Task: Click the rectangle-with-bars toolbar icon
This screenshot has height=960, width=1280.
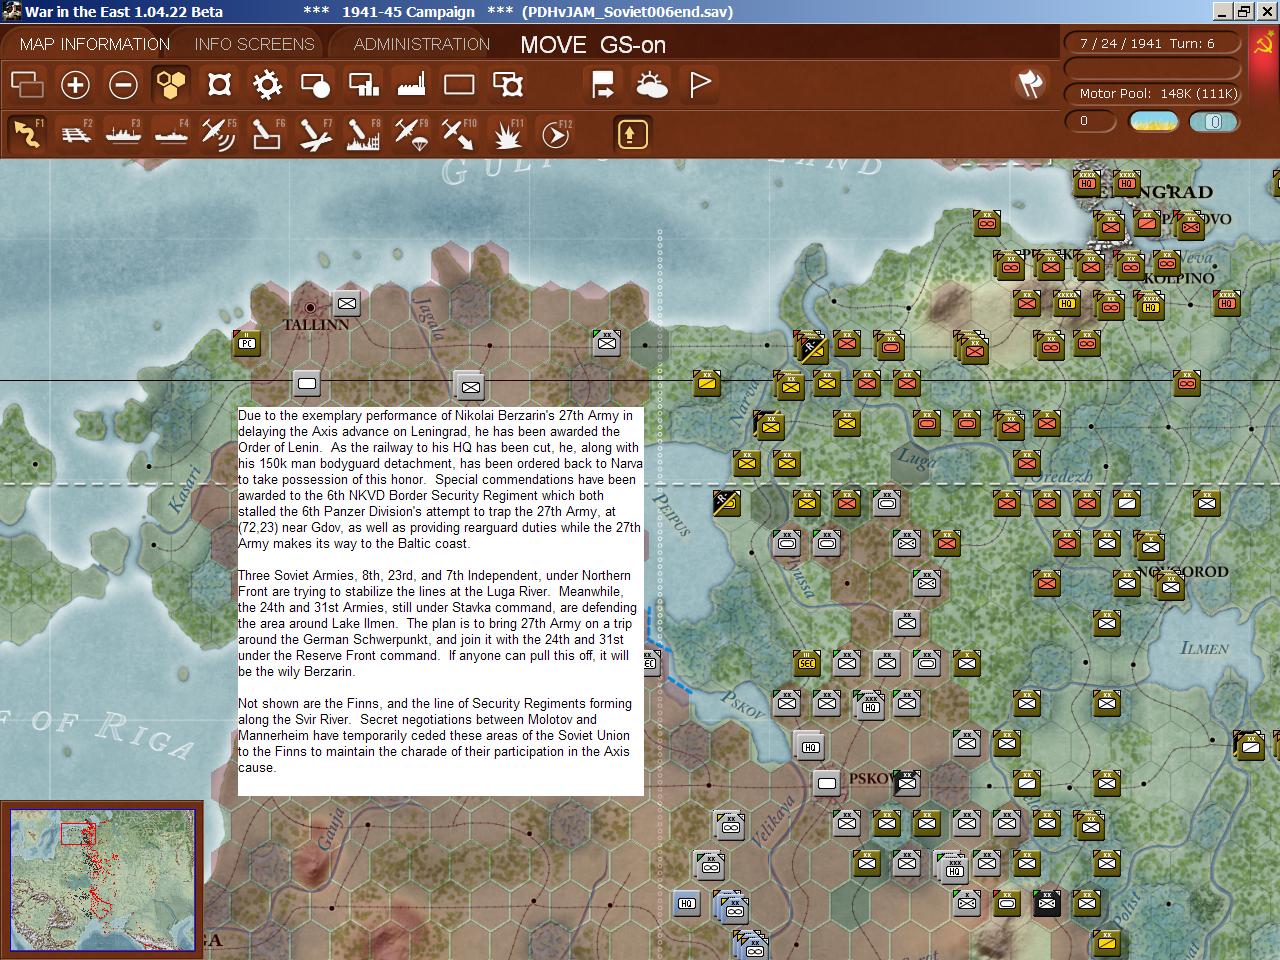Action: click(x=363, y=85)
